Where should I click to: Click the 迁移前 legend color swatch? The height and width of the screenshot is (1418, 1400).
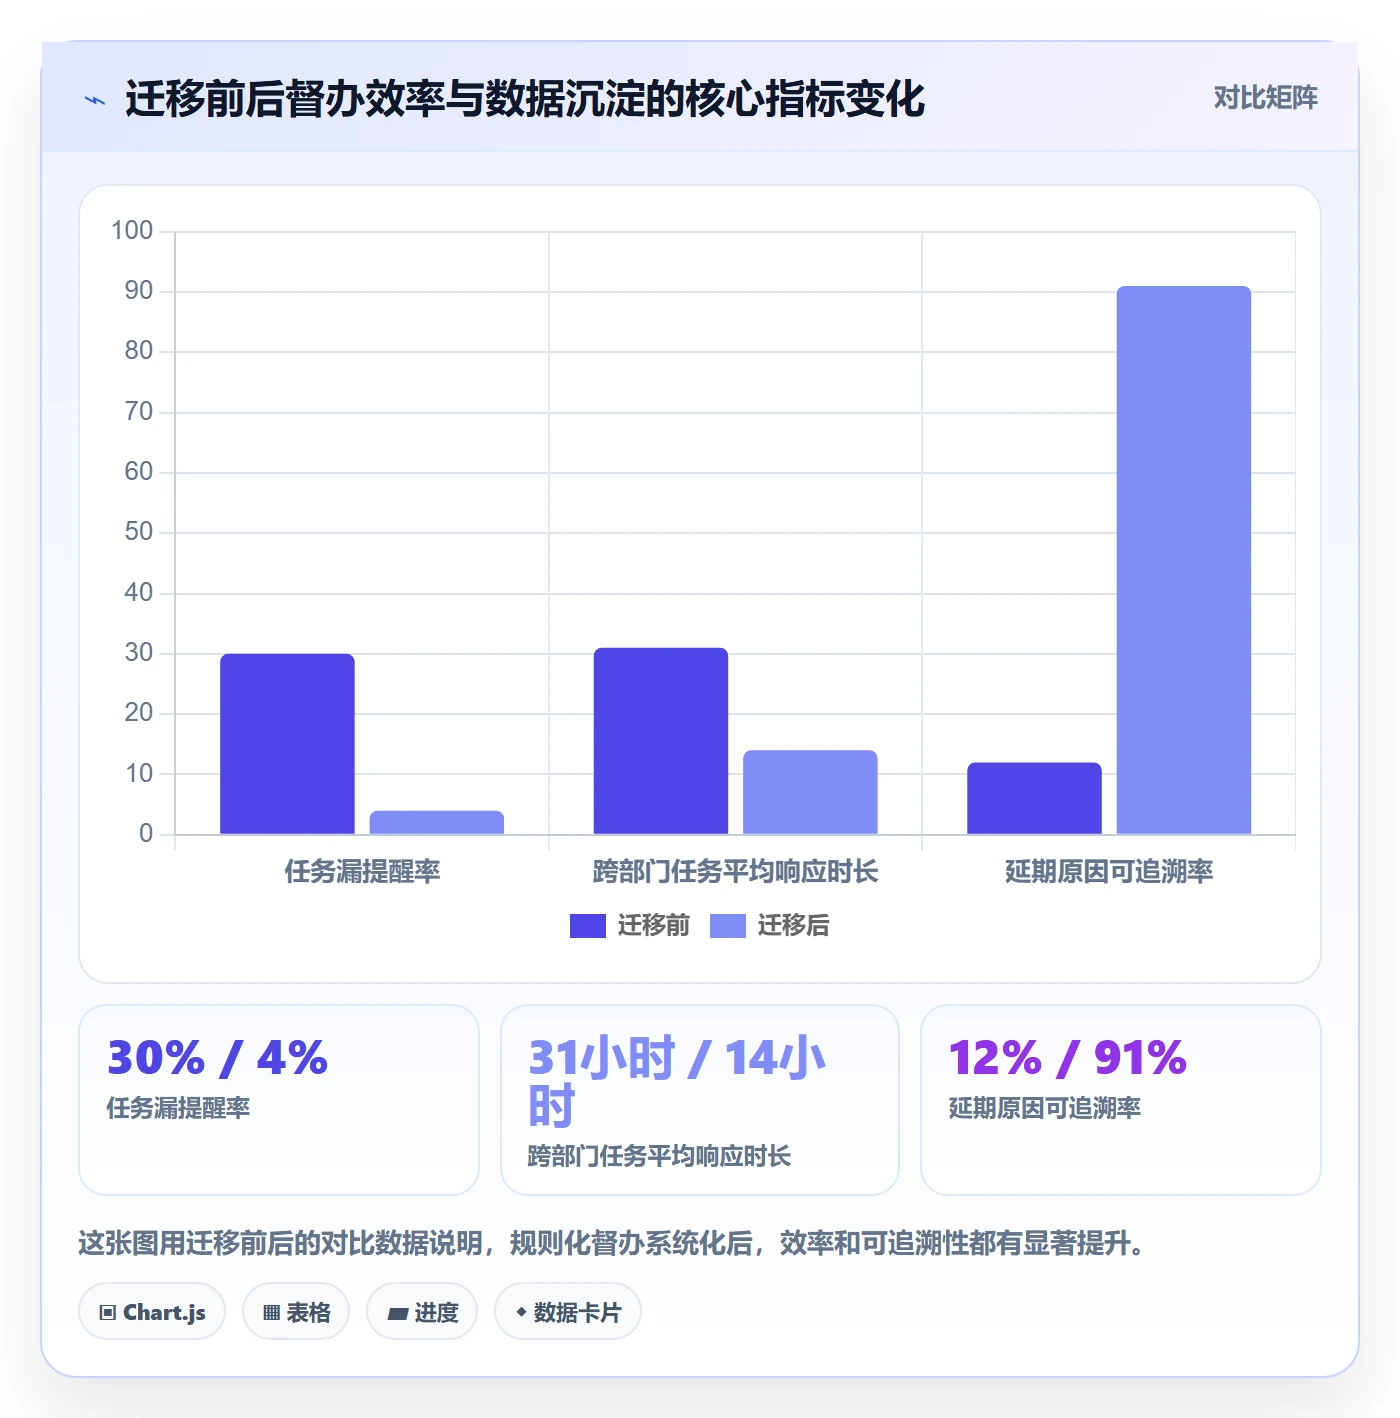point(588,926)
